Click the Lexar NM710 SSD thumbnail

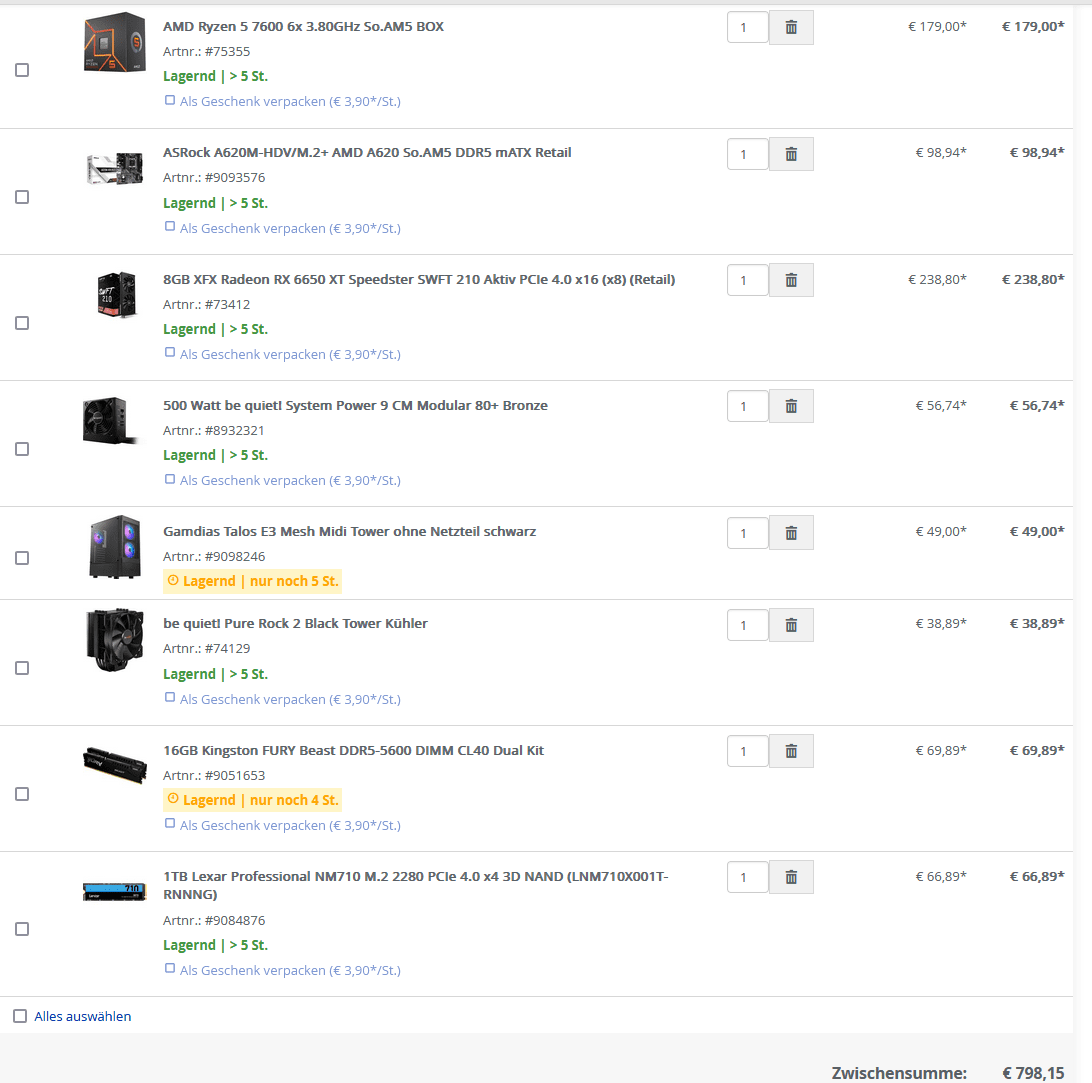point(115,891)
